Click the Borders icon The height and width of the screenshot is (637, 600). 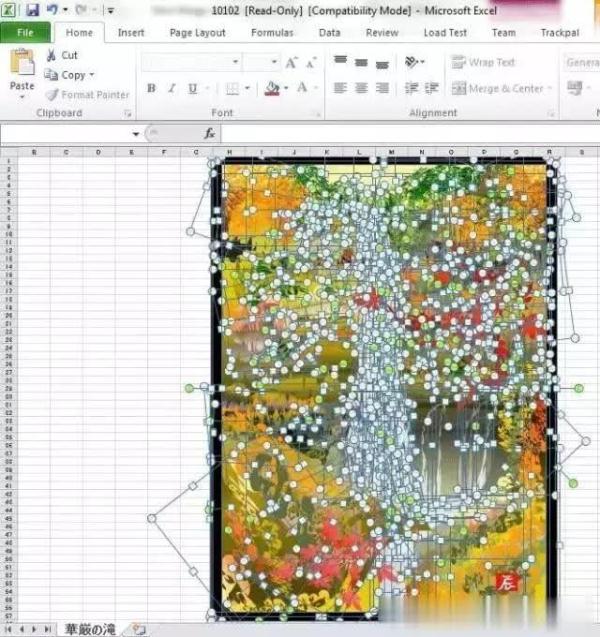pyautogui.click(x=232, y=89)
